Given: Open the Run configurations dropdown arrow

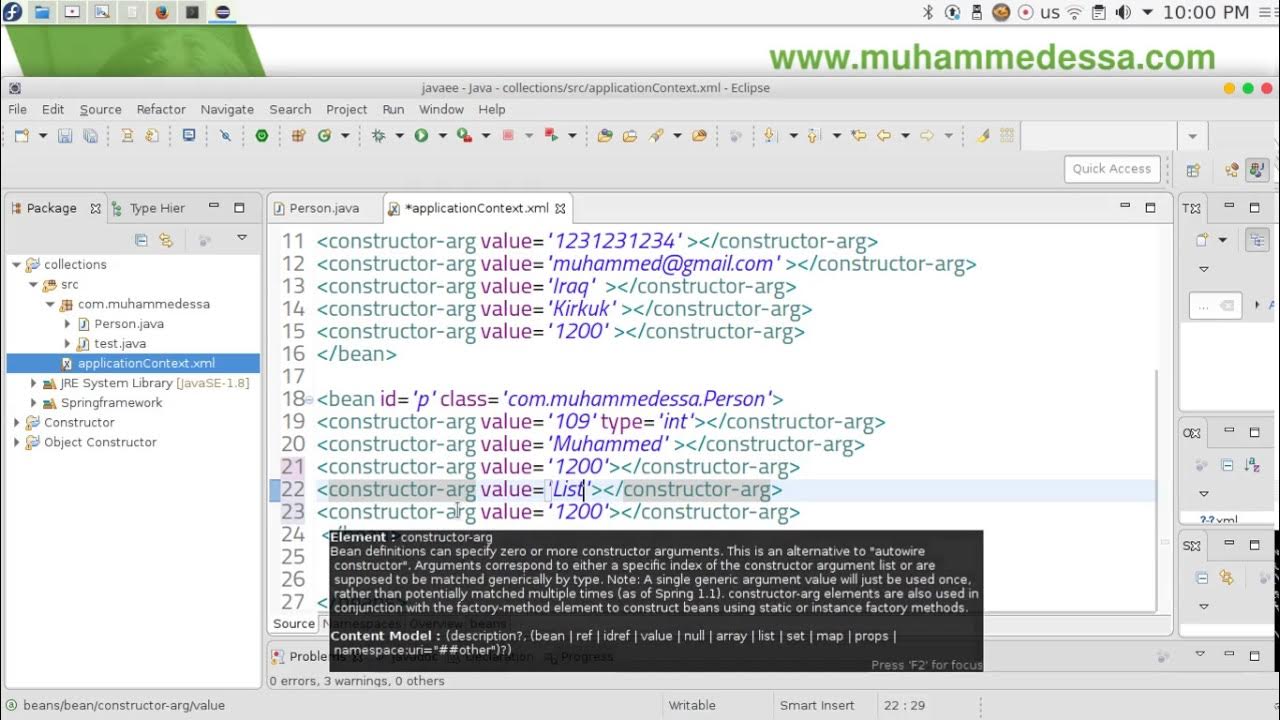Looking at the screenshot, I should 442,136.
